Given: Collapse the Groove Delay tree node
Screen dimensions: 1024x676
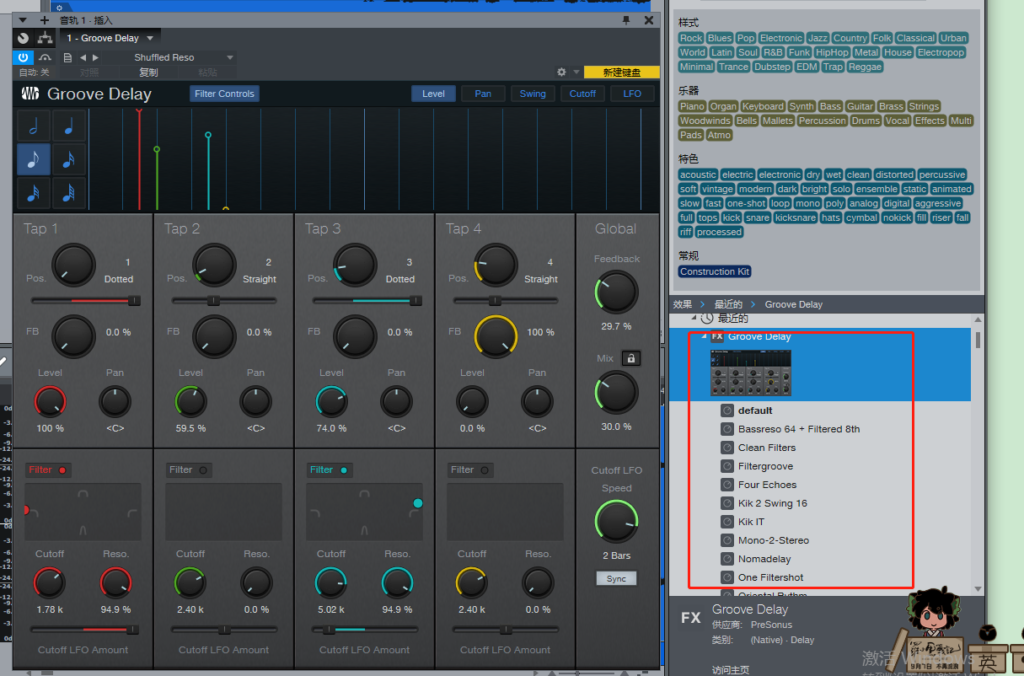Looking at the screenshot, I should click(703, 336).
